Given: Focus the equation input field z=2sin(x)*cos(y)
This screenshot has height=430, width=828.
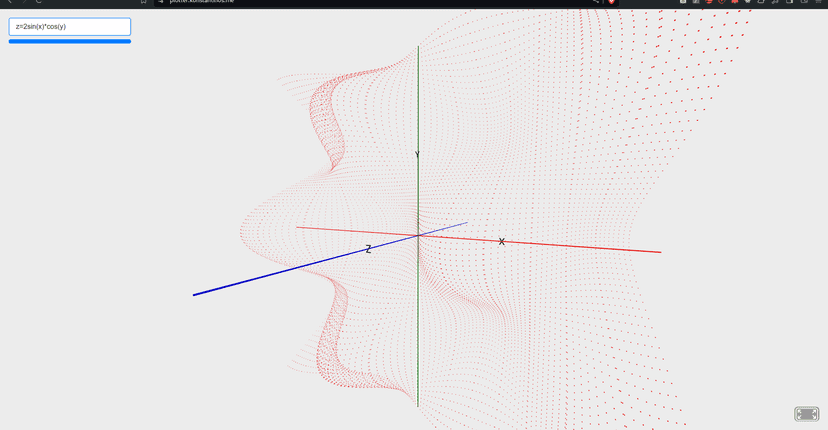Looking at the screenshot, I should click(x=70, y=27).
